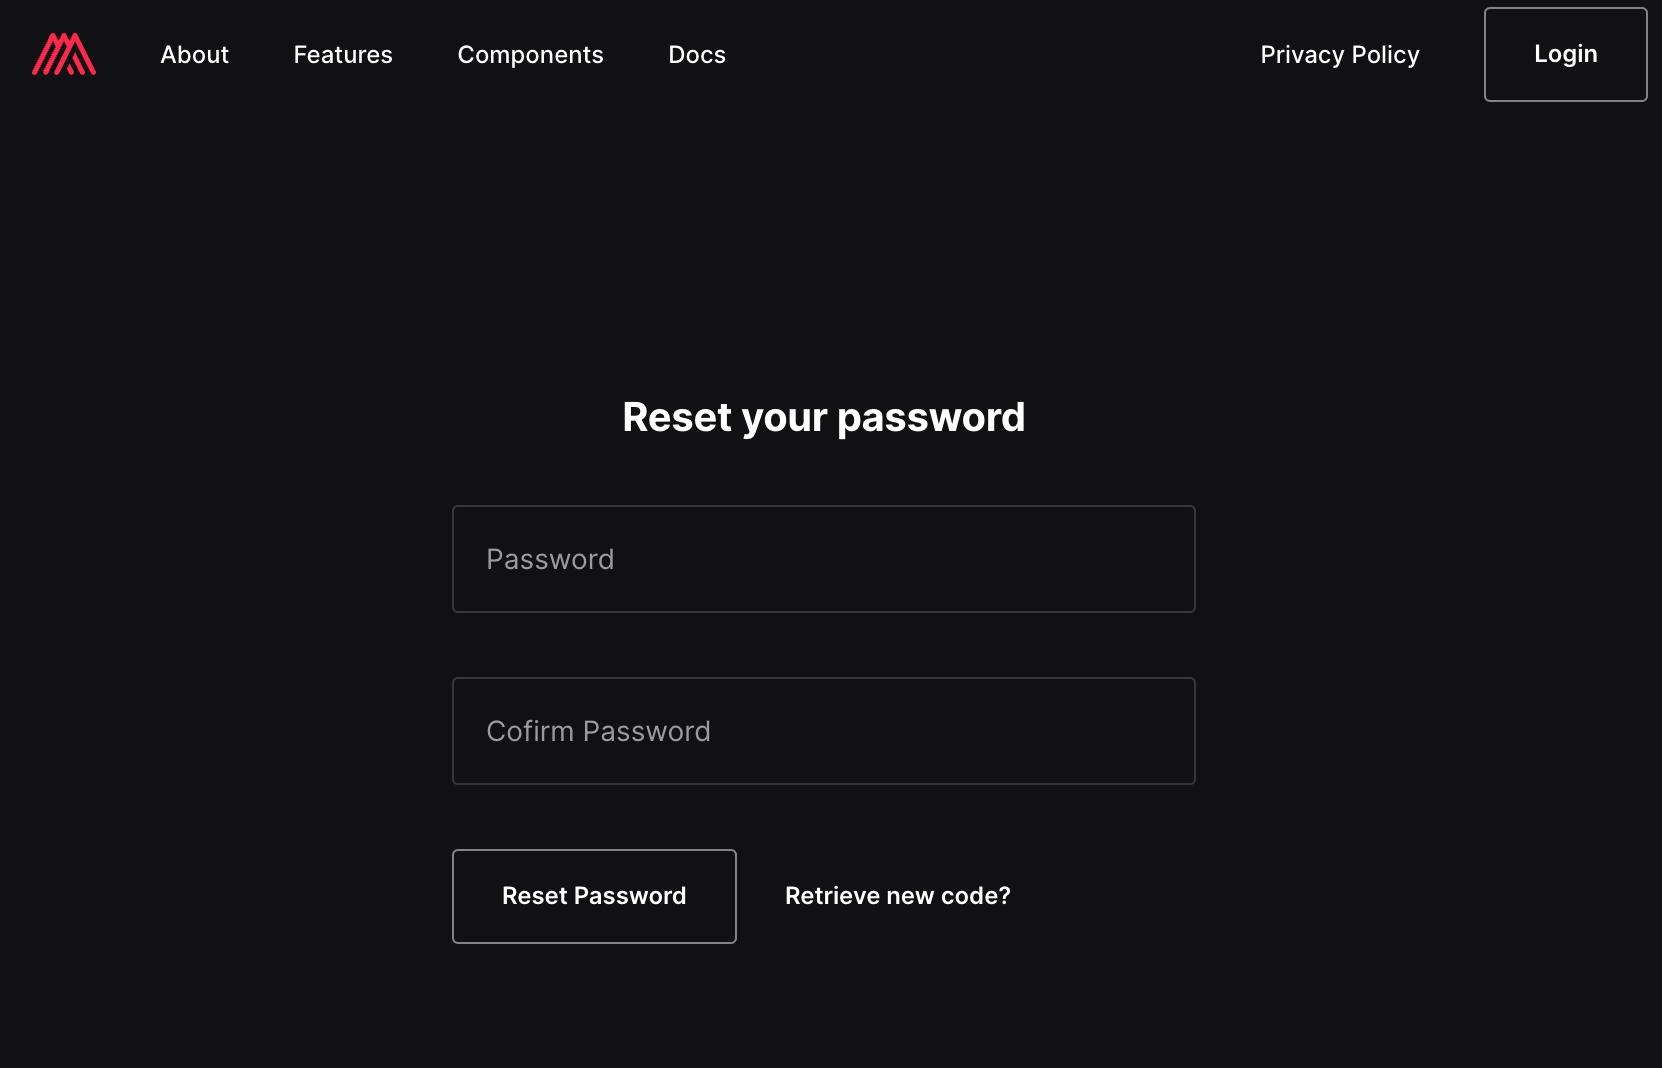The image size is (1662, 1068).
Task: Click the Reset your password heading
Action: click(823, 417)
